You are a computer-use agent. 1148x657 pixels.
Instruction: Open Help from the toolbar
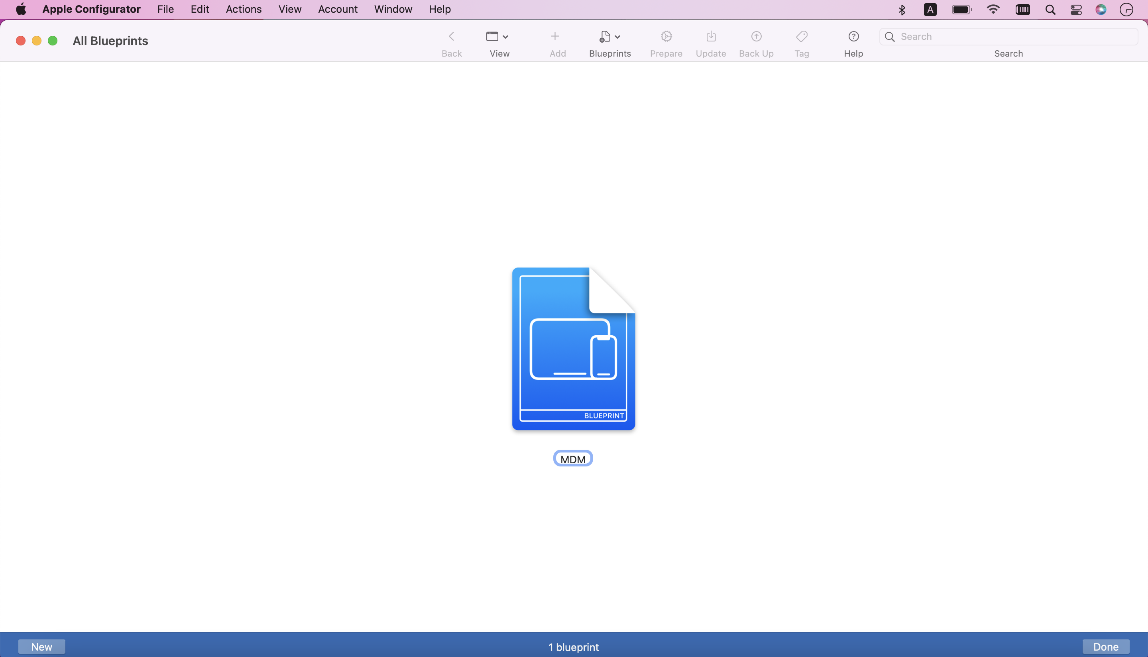point(853,37)
